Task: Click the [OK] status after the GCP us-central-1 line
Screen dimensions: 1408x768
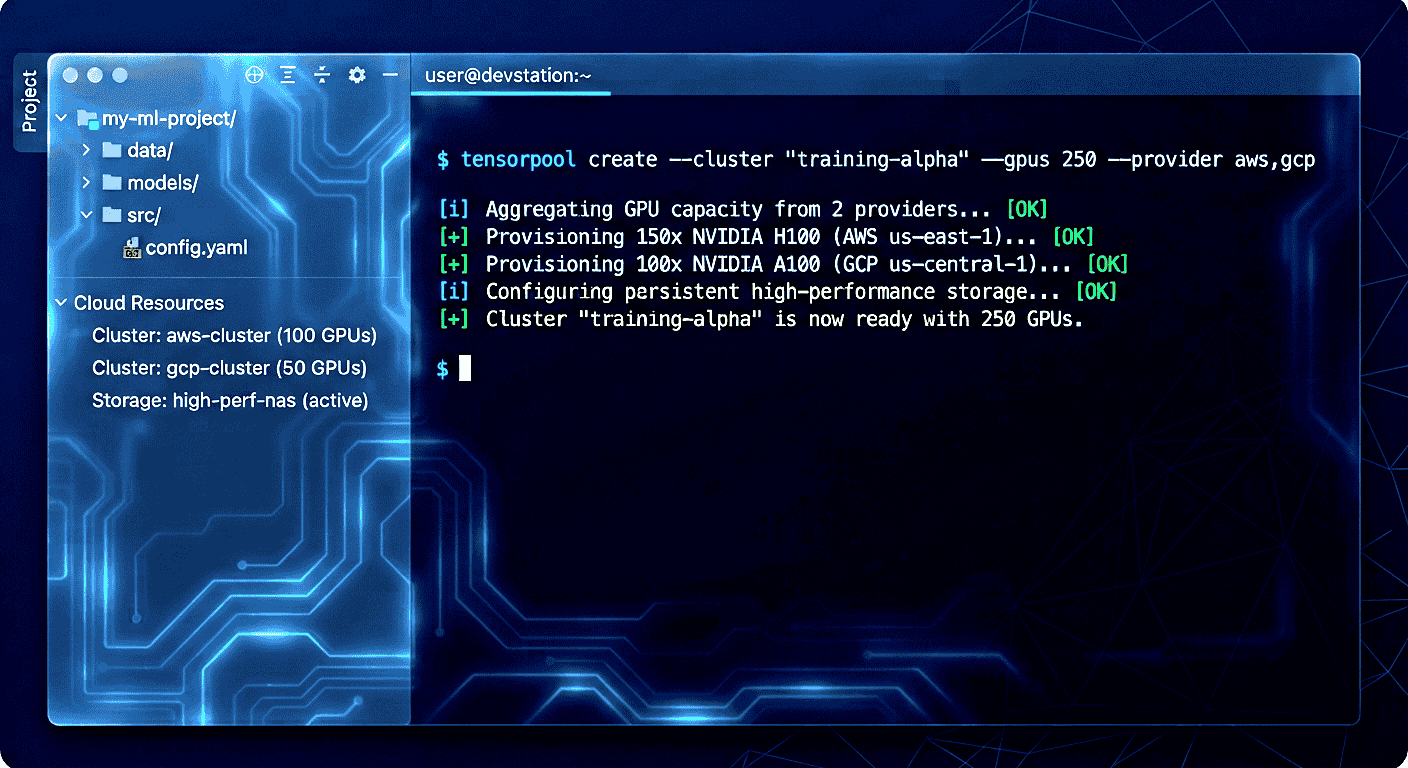Action: pyautogui.click(x=1107, y=264)
